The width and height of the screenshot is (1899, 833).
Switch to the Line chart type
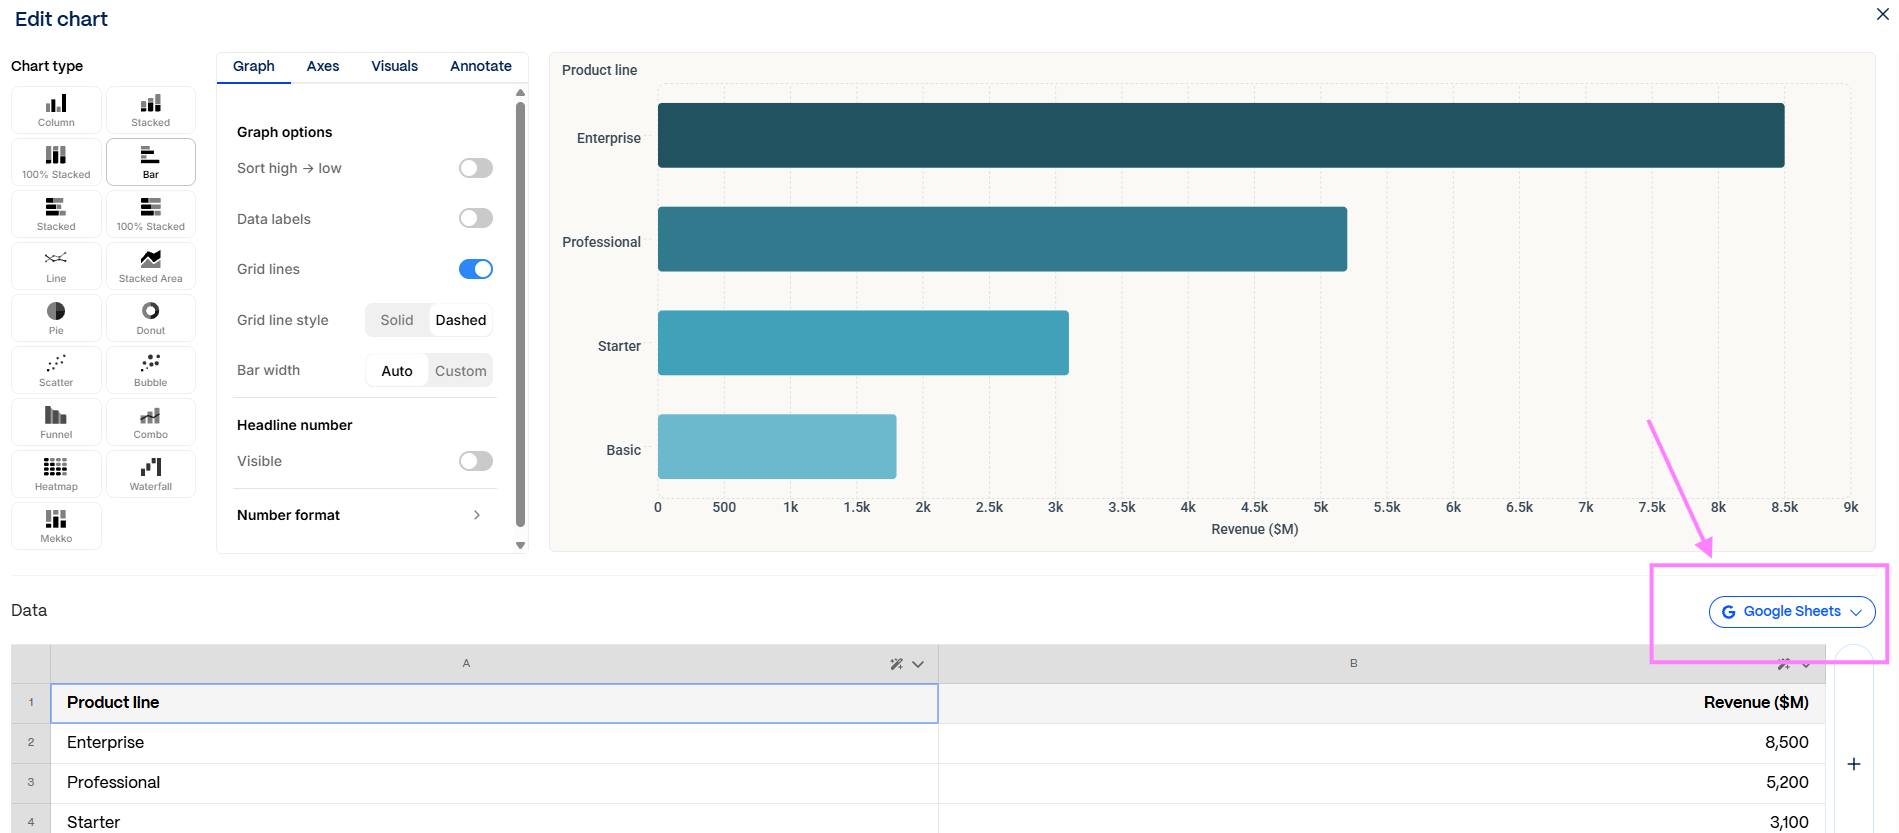(x=56, y=266)
